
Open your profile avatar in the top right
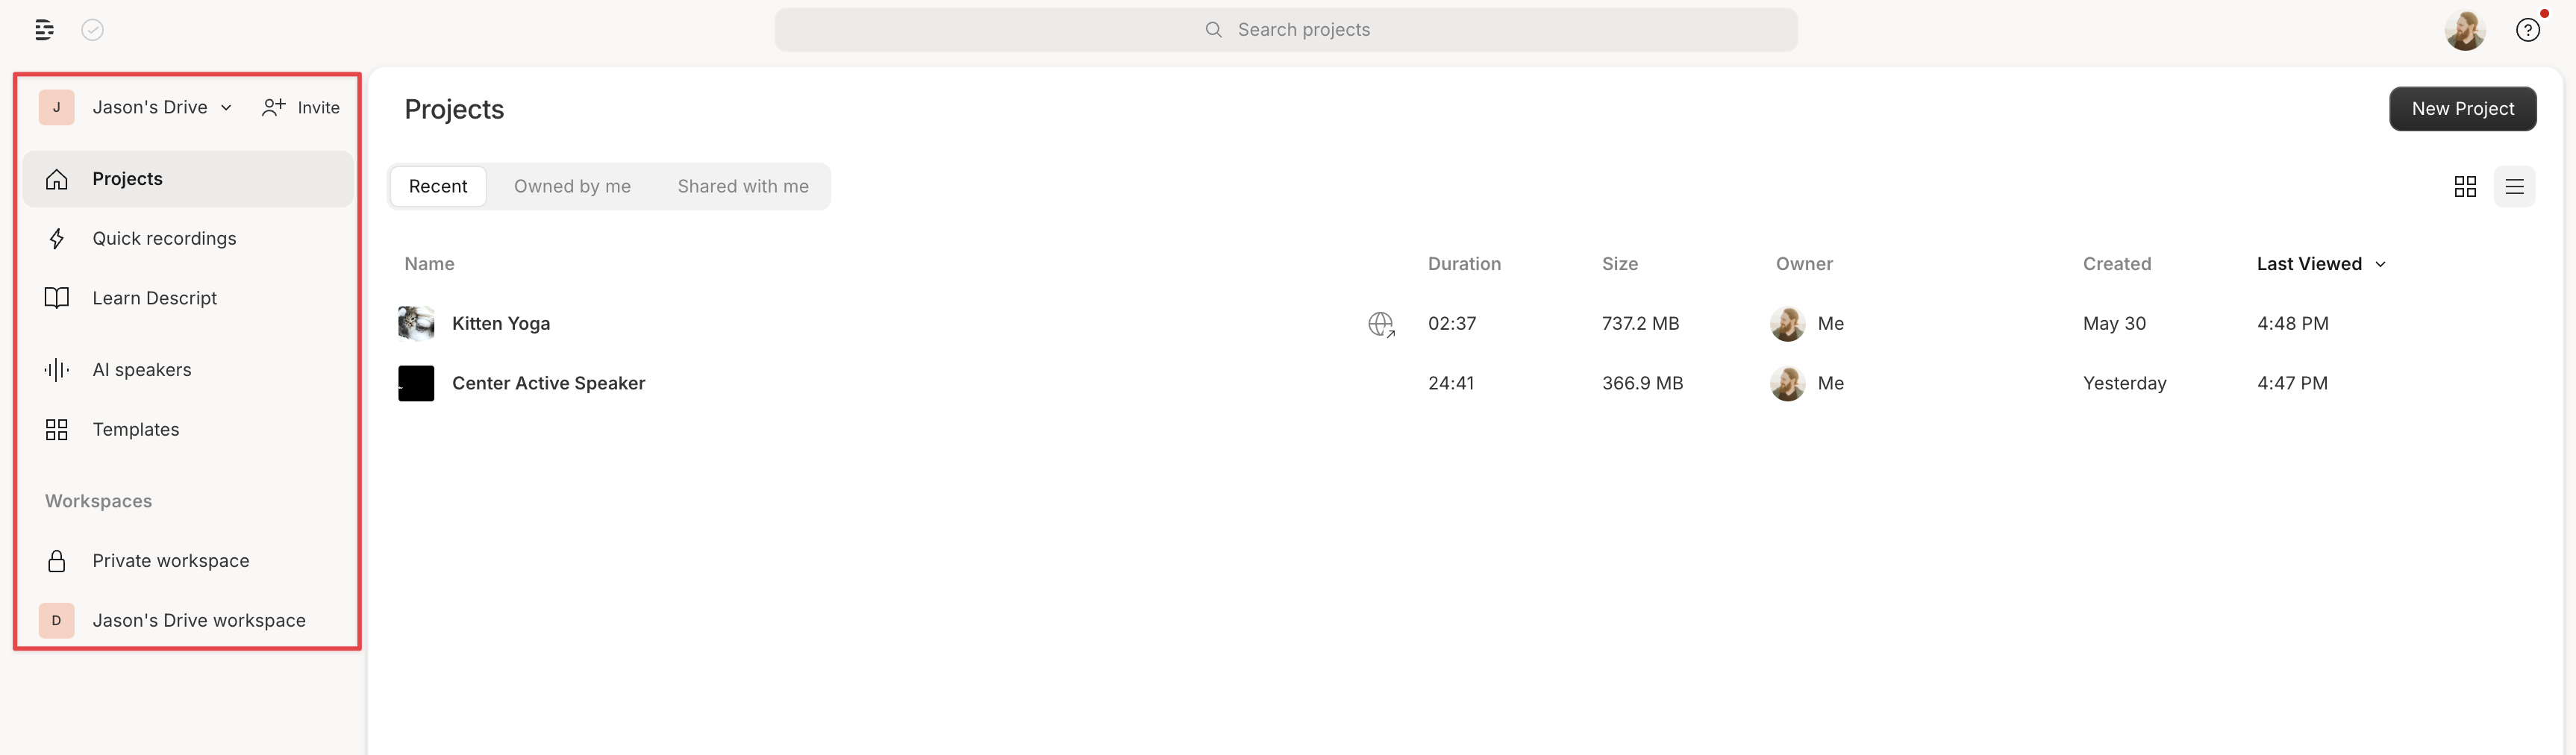2465,29
